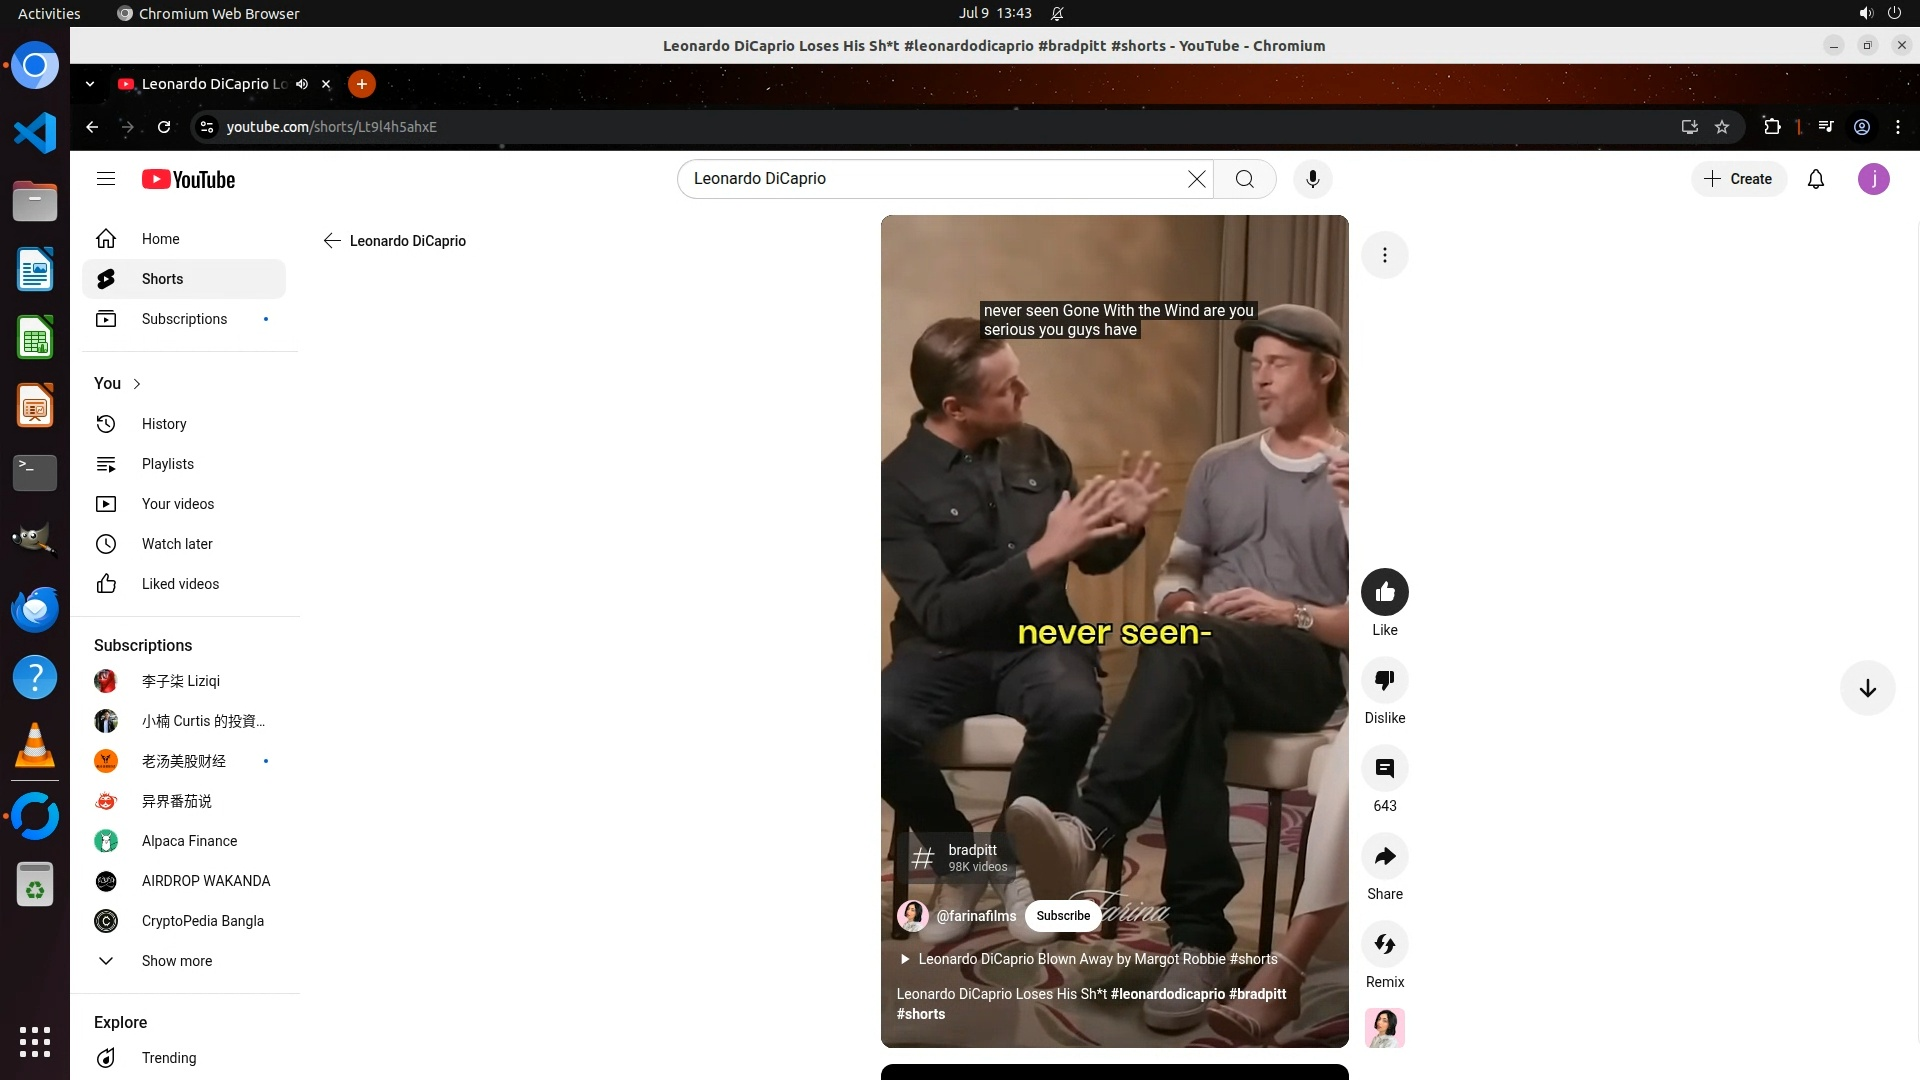The image size is (1920, 1080).
Task: Open the comments with 643 replies
Action: pos(1384,768)
